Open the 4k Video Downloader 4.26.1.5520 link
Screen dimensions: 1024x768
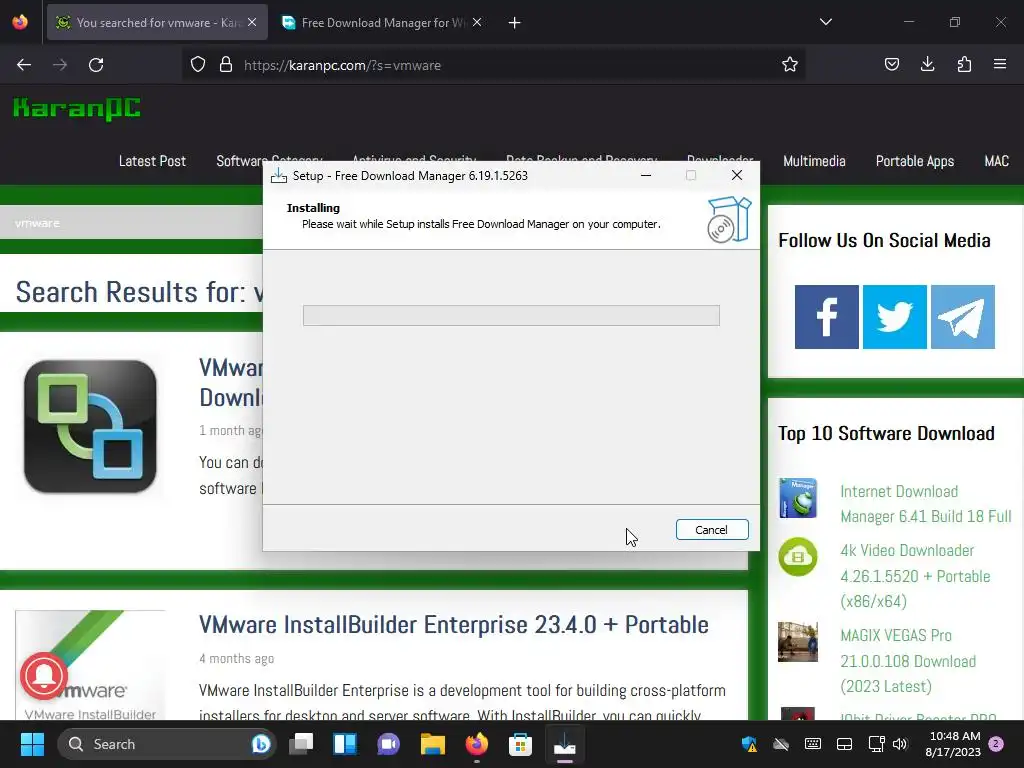pyautogui.click(x=915, y=575)
